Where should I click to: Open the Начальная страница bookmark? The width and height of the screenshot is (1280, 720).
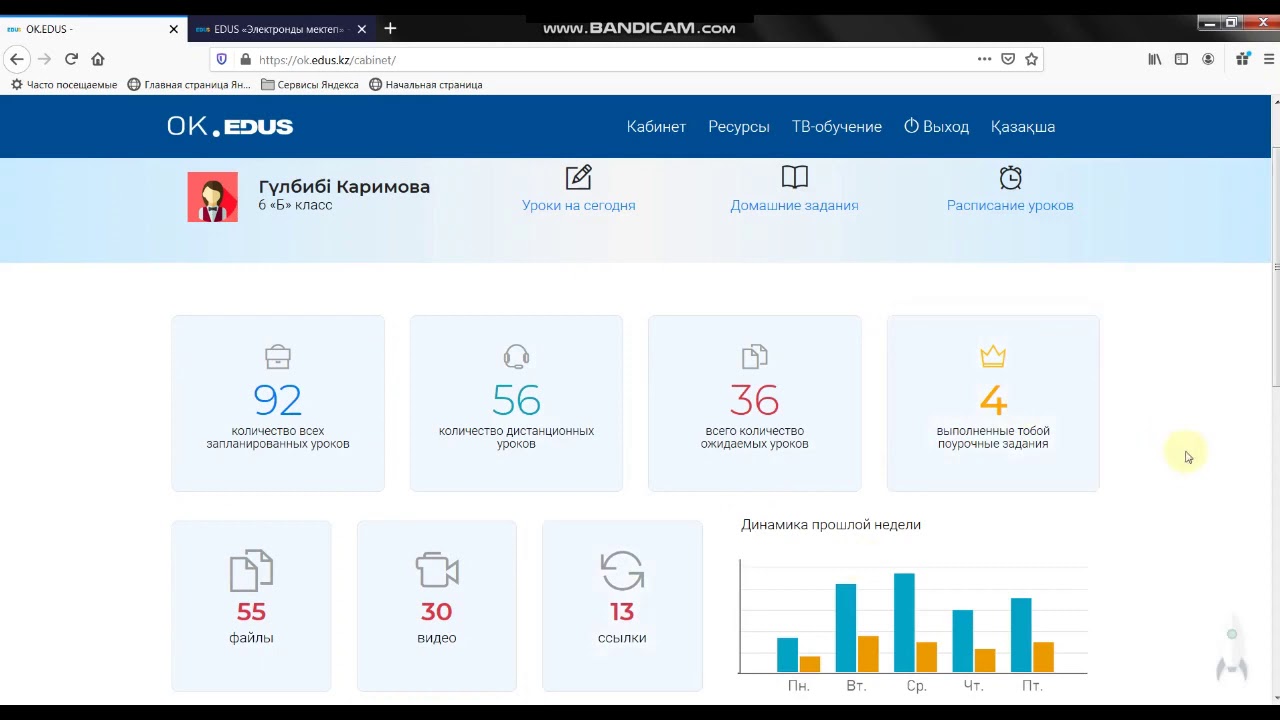[426, 85]
